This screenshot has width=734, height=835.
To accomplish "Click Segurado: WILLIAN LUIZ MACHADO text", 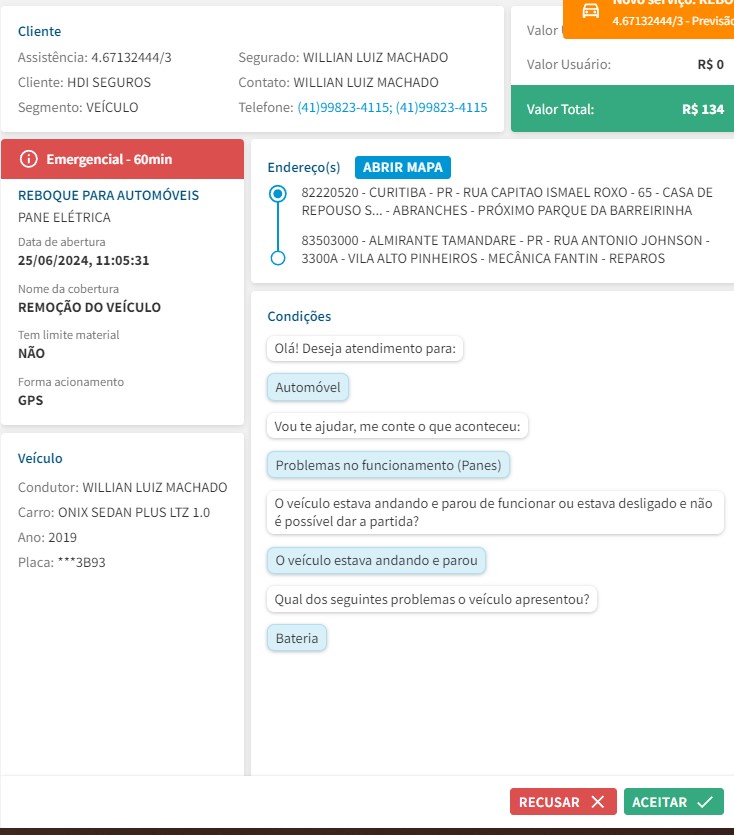I will click(343, 58).
